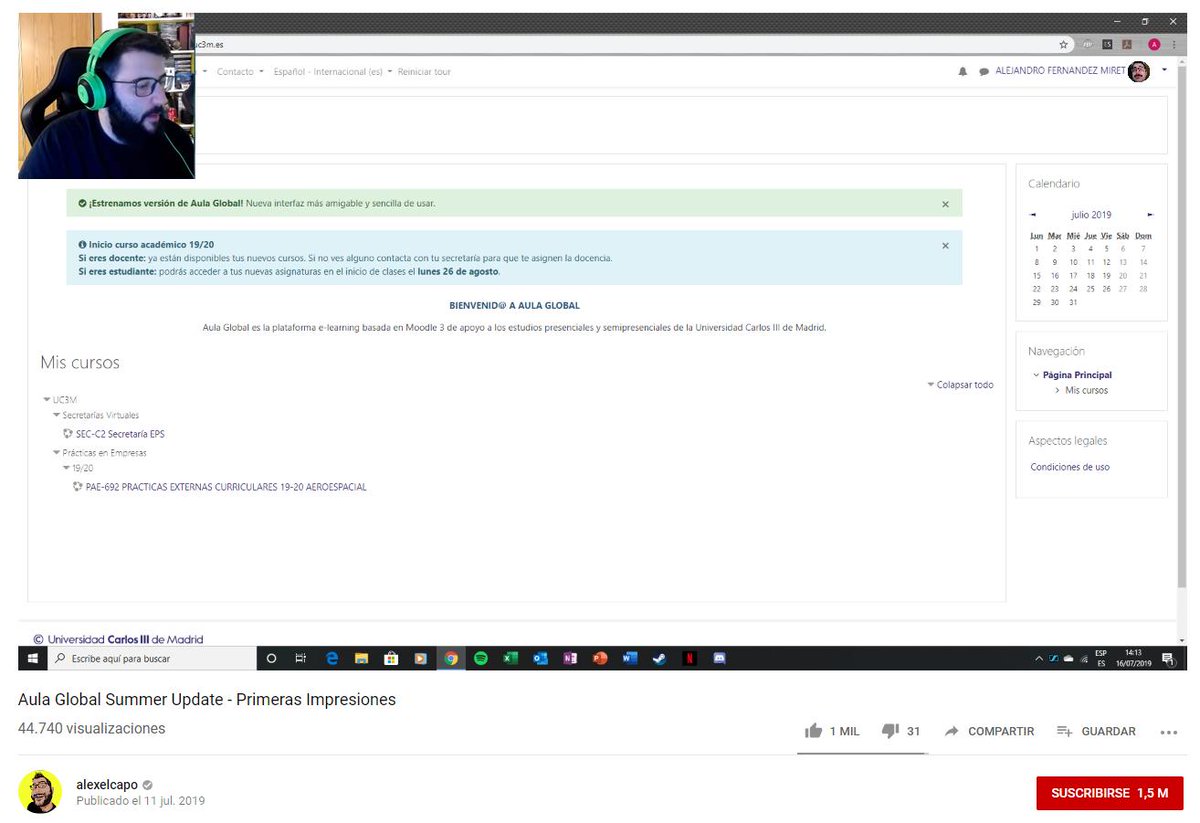Image resolution: width=1200 pixels, height=823 pixels.
Task: Open the user menu arrow beside the avatar
Action: [x=1164, y=71]
